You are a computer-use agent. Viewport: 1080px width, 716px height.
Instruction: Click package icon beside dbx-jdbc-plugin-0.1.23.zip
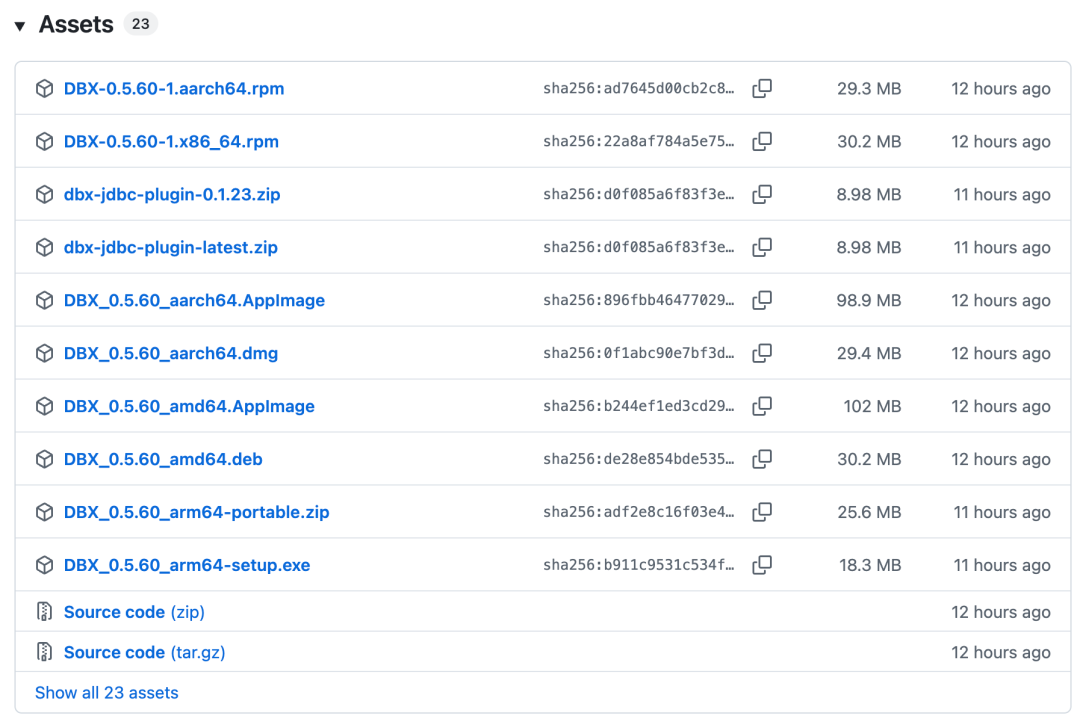tap(45, 195)
